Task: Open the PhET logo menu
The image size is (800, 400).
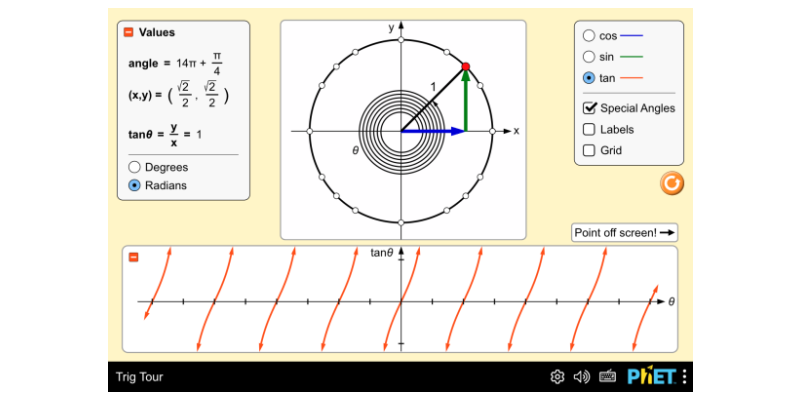Action: [656, 377]
